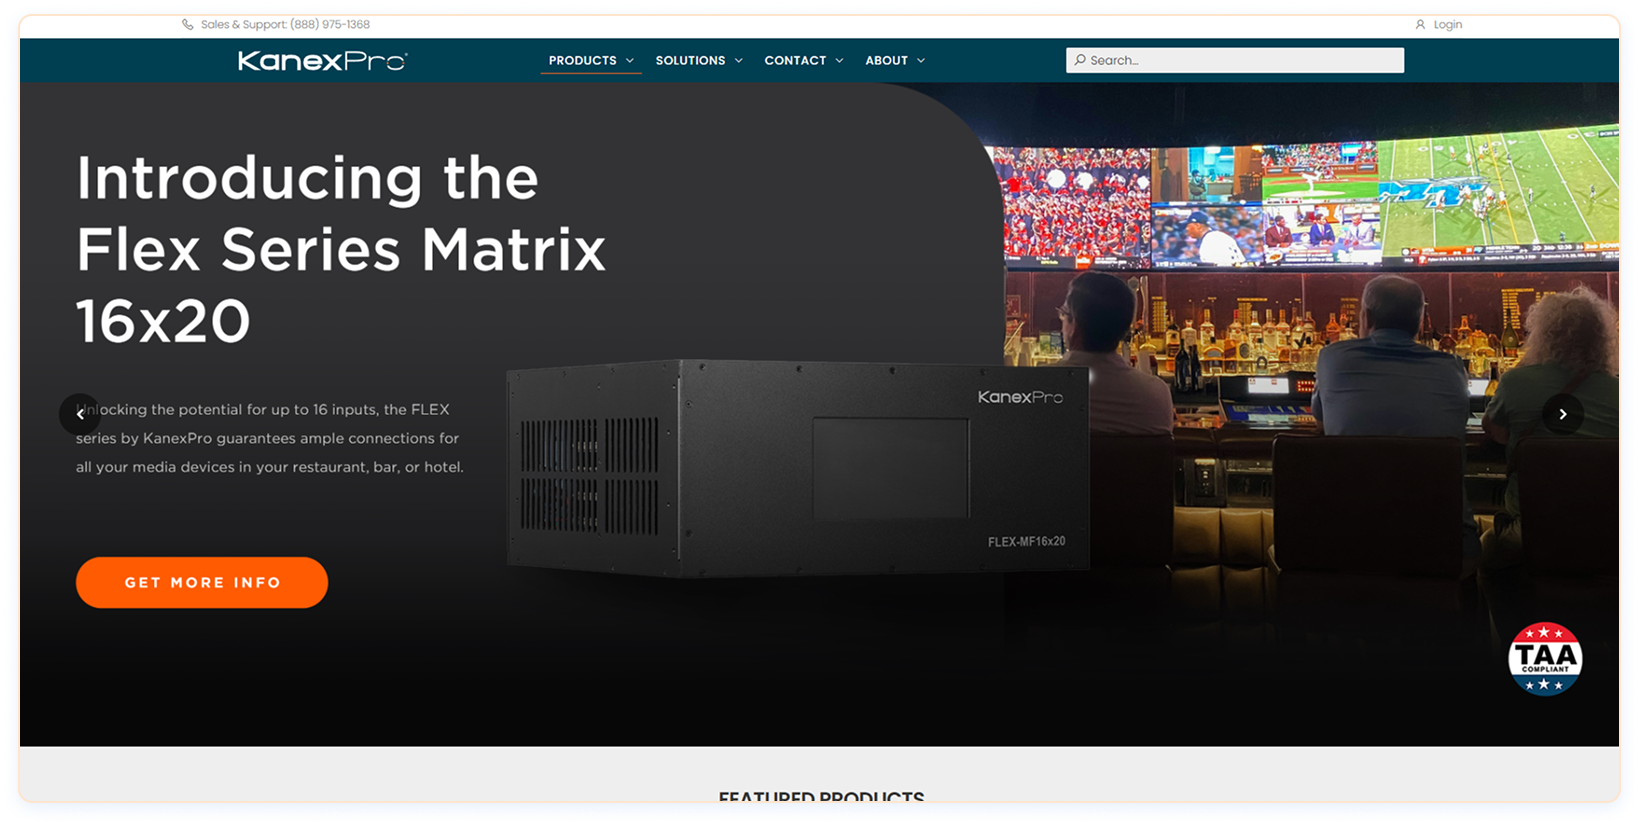
Task: Click the FLEX-MF16x20 product image
Action: tap(797, 468)
